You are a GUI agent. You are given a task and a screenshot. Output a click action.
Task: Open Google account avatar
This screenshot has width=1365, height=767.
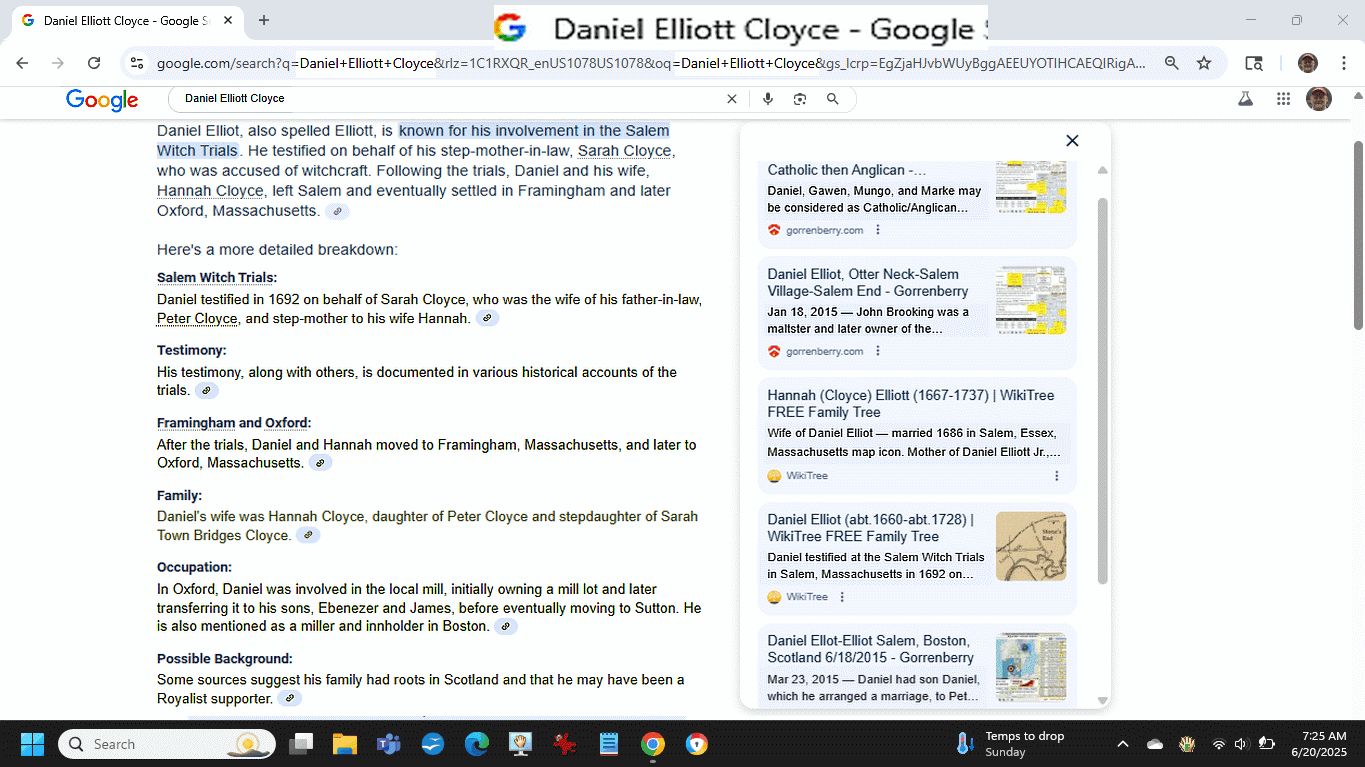1319,99
